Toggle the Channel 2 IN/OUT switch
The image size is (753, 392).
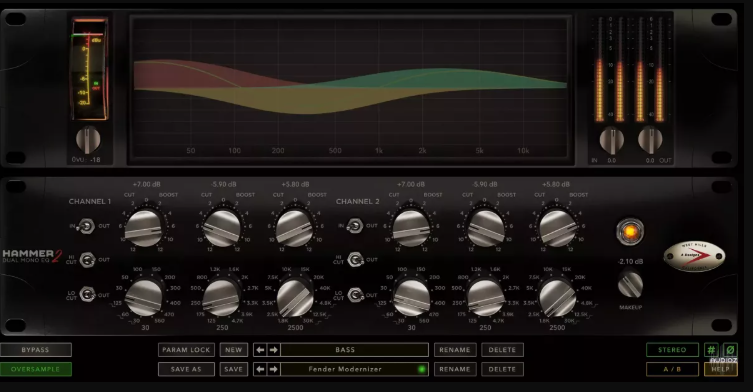(355, 226)
